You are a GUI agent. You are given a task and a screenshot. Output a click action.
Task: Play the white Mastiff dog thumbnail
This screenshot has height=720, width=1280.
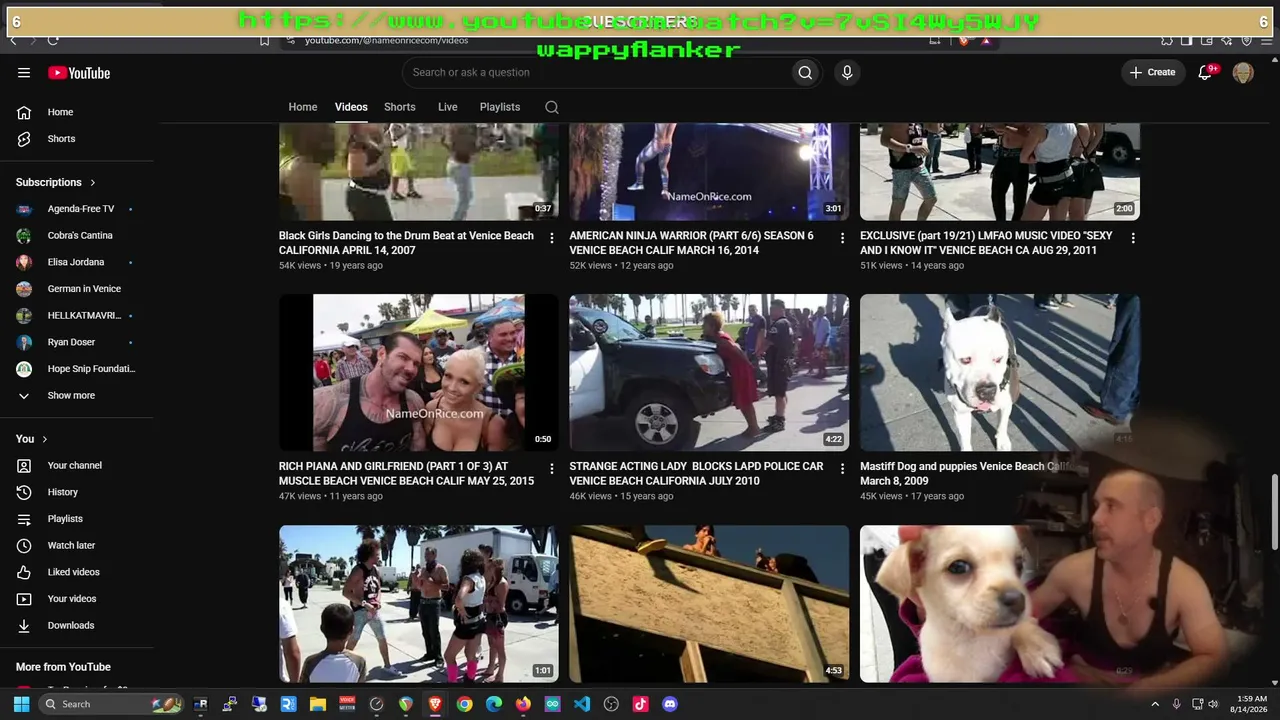(x=1000, y=372)
